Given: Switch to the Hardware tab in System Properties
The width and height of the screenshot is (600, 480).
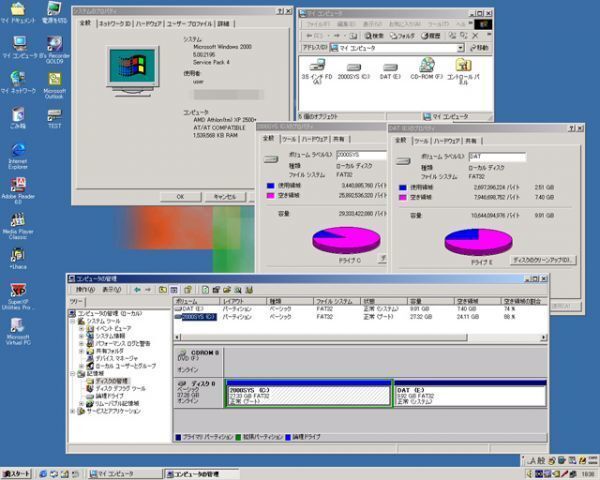Looking at the screenshot, I should 148,22.
